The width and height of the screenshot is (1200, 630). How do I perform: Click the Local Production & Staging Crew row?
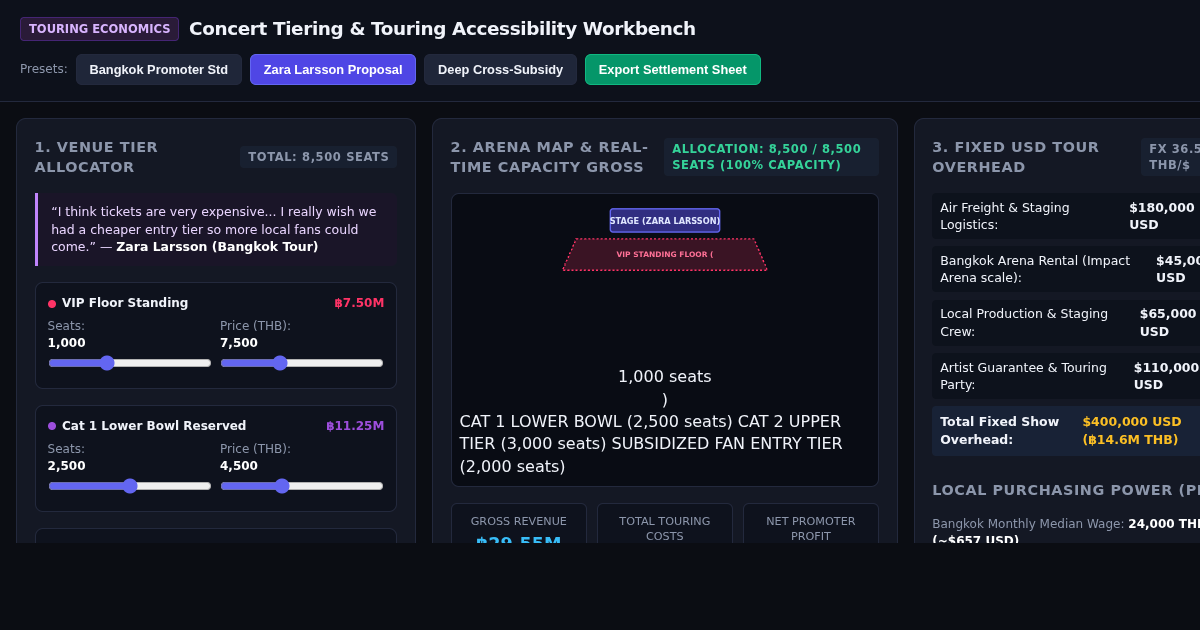tap(1066, 322)
